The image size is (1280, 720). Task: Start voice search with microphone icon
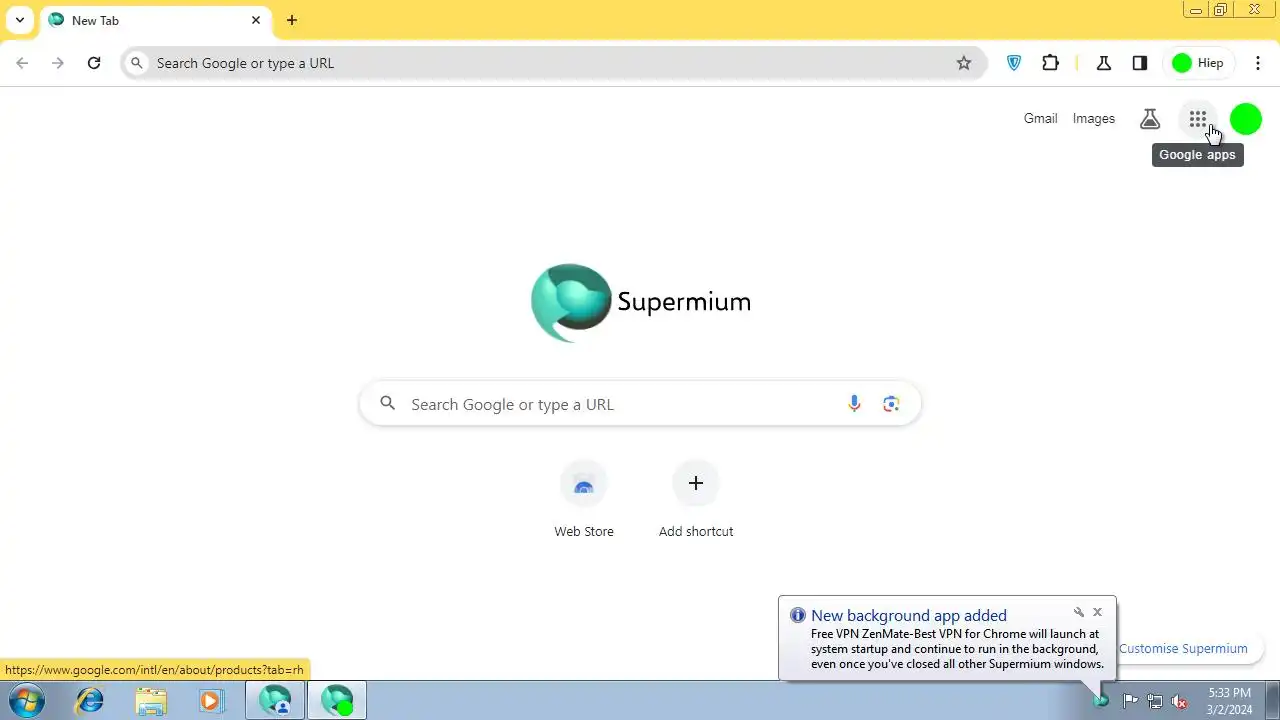(x=854, y=404)
